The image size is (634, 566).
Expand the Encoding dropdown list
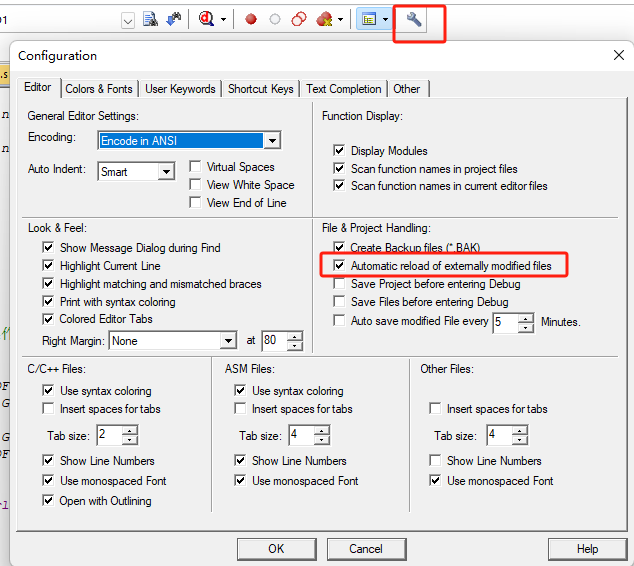(272, 141)
